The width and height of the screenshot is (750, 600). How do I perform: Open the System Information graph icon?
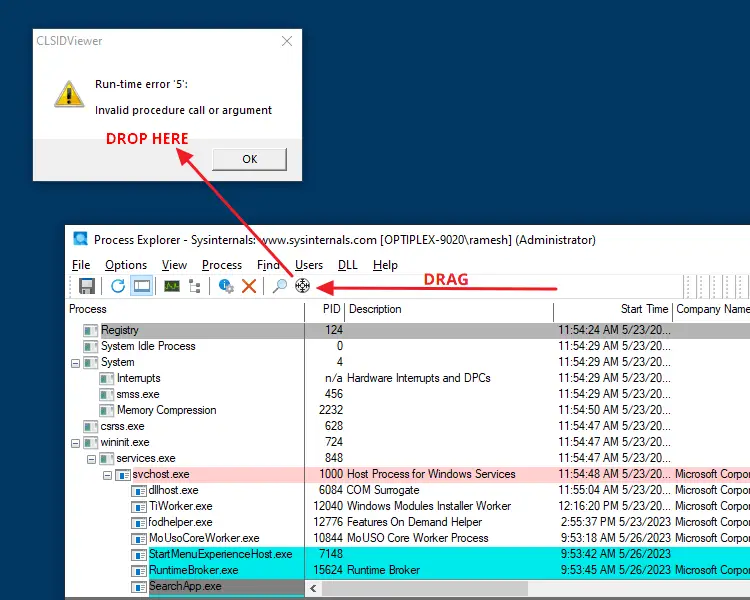pos(172,286)
